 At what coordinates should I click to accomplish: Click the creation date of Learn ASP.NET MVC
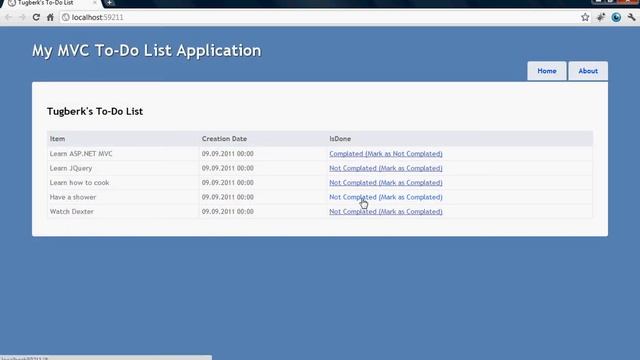coord(227,154)
